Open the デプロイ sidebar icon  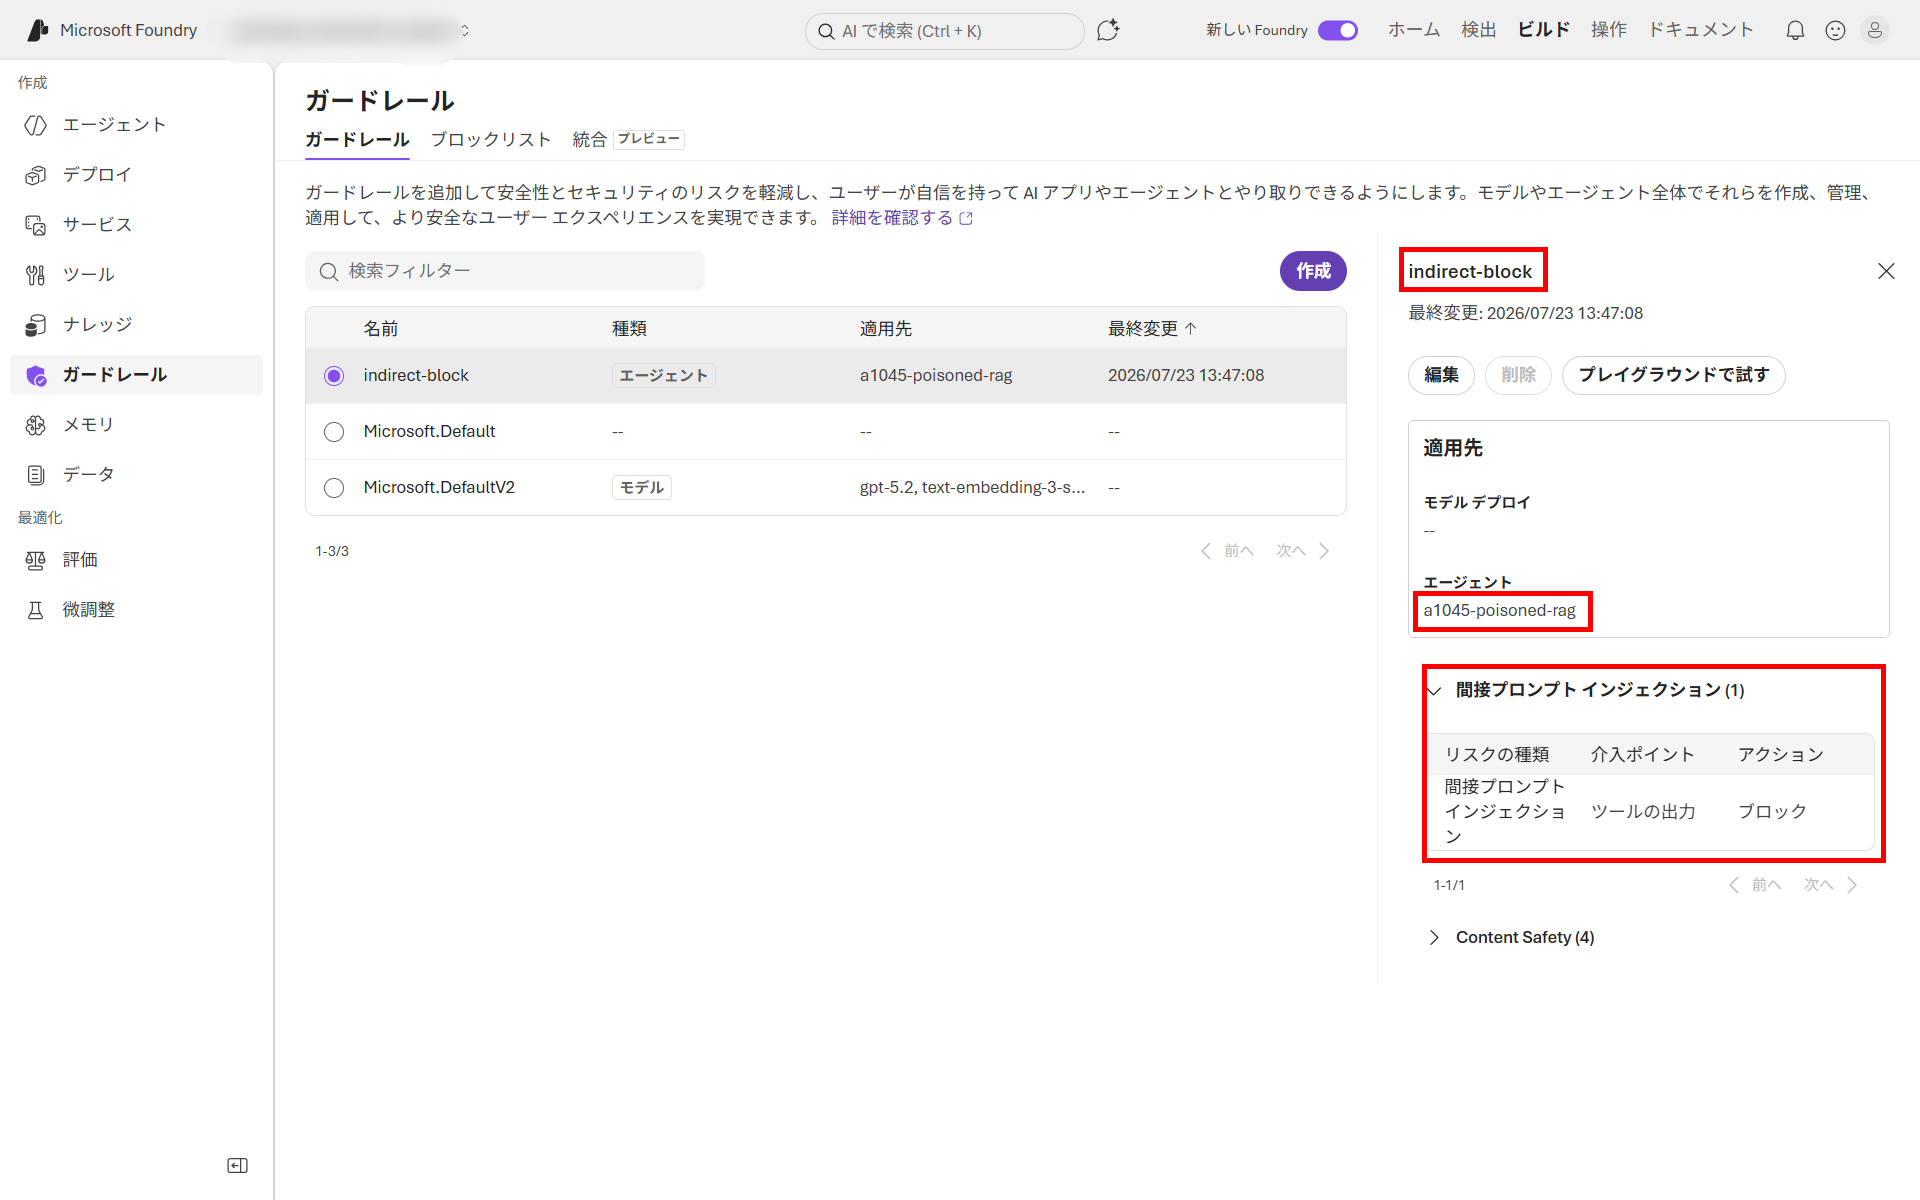[36, 175]
